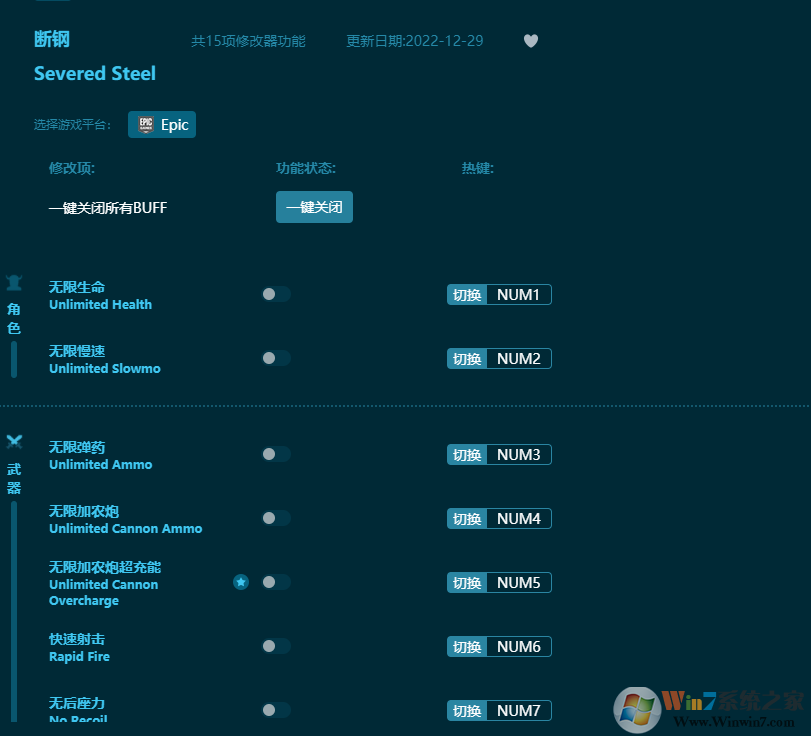Image resolution: width=811 pixels, height=736 pixels.
Task: Click the 角色 category label
Action: point(14,319)
